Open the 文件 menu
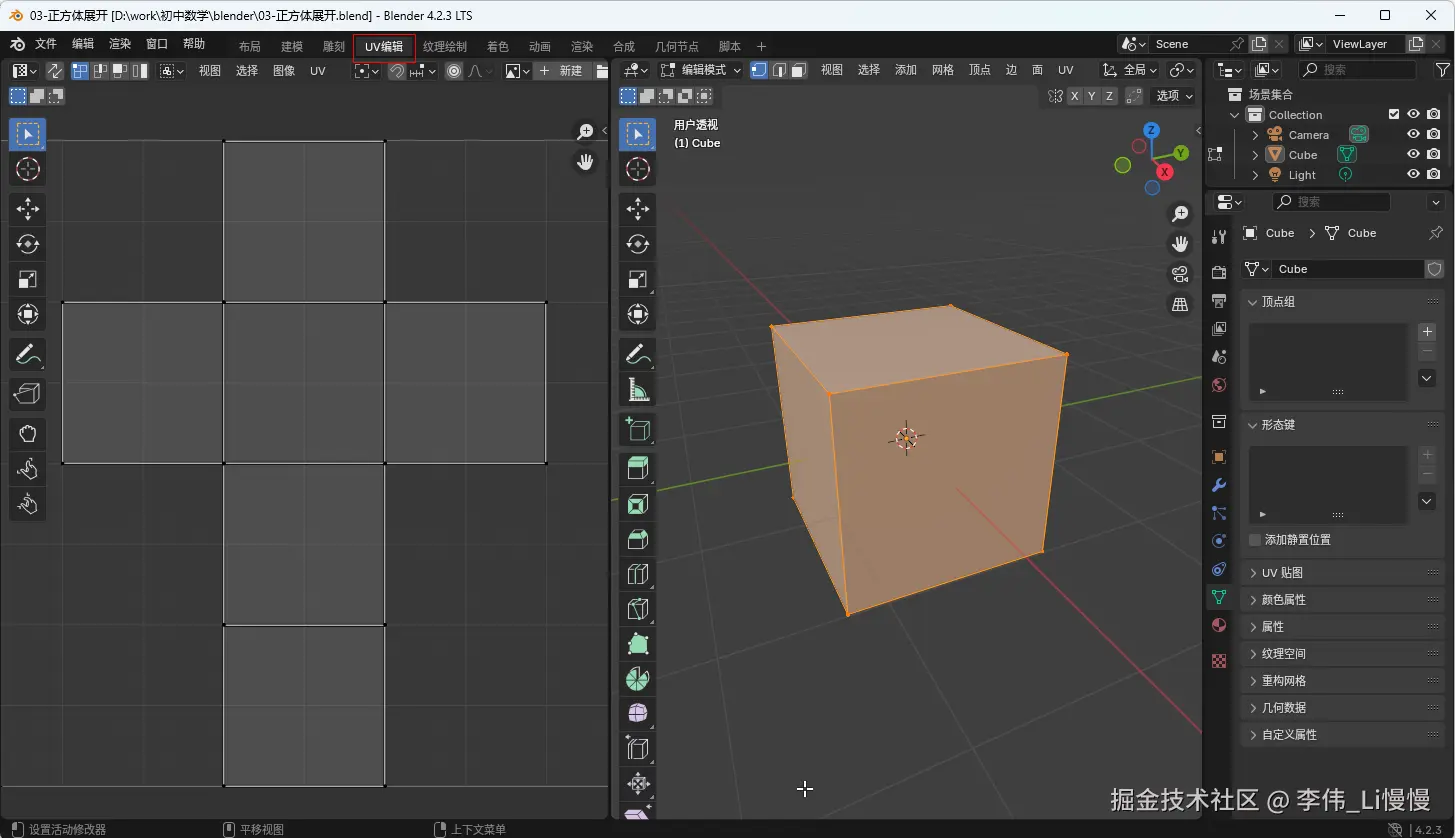 (46, 44)
